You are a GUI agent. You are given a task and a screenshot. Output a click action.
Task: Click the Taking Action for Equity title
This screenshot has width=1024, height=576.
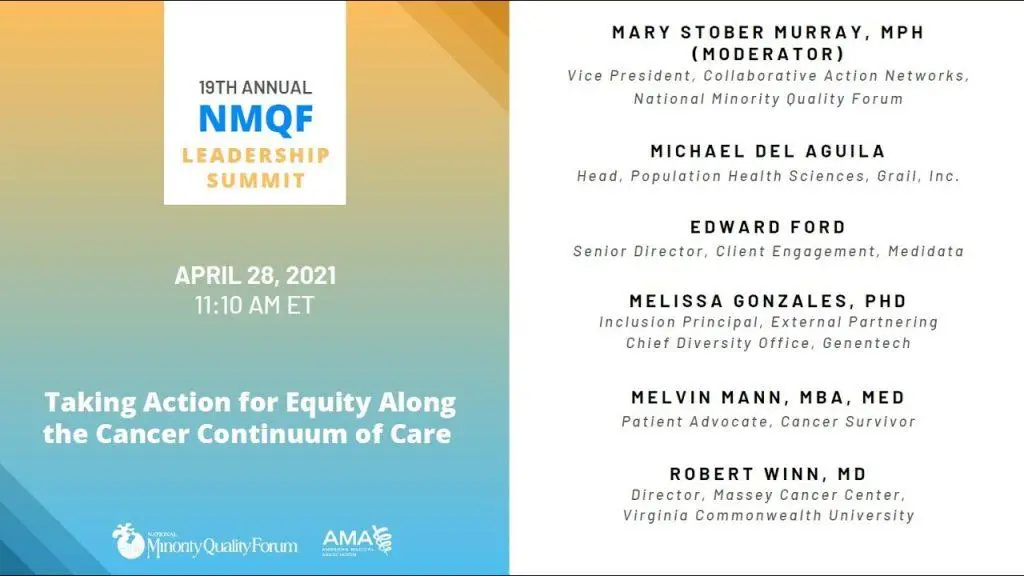pos(249,417)
